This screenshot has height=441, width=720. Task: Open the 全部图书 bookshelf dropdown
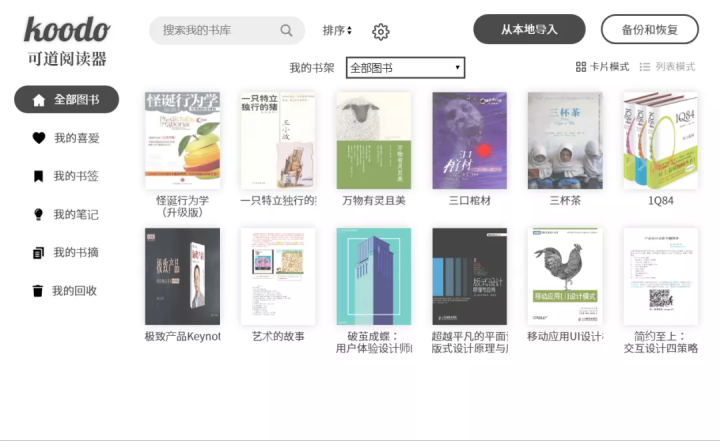tap(405, 68)
